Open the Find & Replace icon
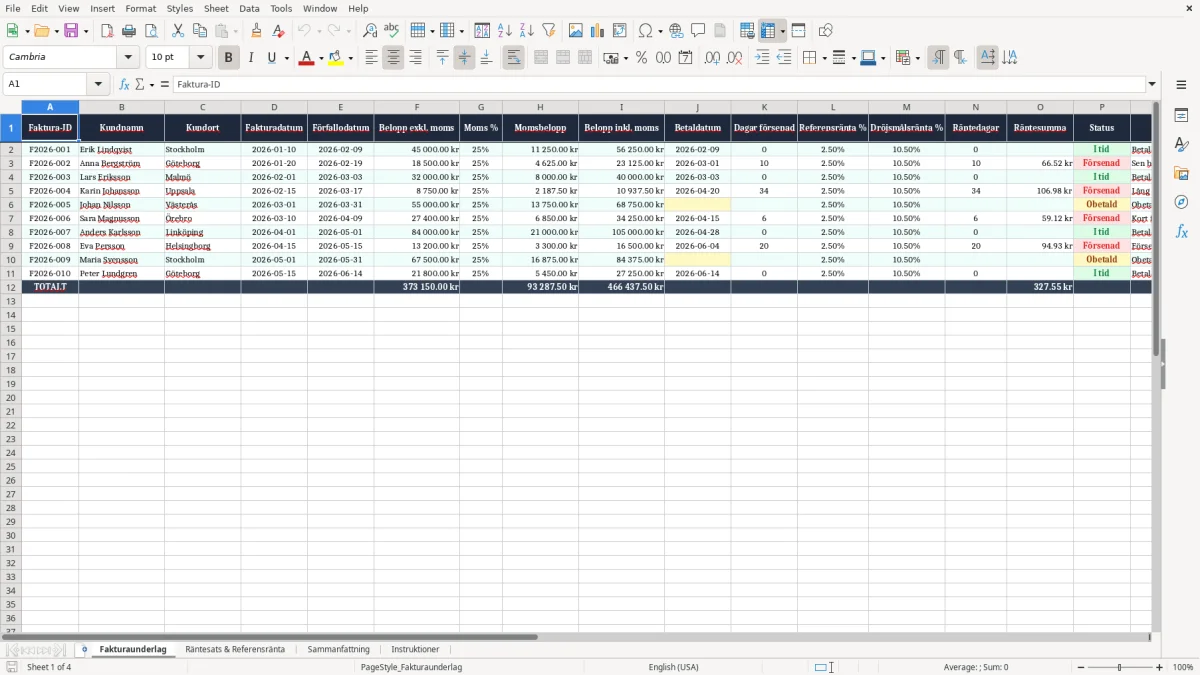The image size is (1200, 675). [x=370, y=31]
